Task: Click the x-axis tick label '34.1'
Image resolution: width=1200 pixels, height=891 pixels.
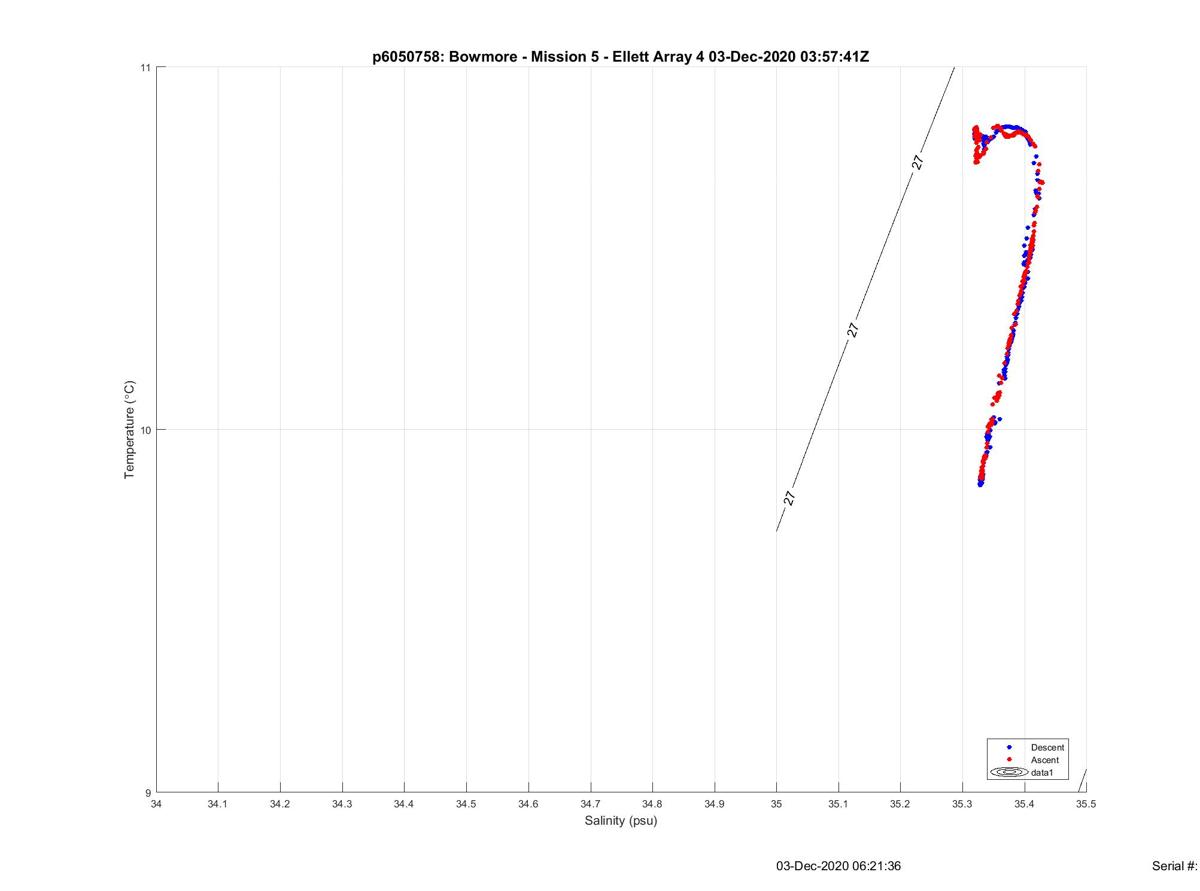Action: click(x=218, y=803)
